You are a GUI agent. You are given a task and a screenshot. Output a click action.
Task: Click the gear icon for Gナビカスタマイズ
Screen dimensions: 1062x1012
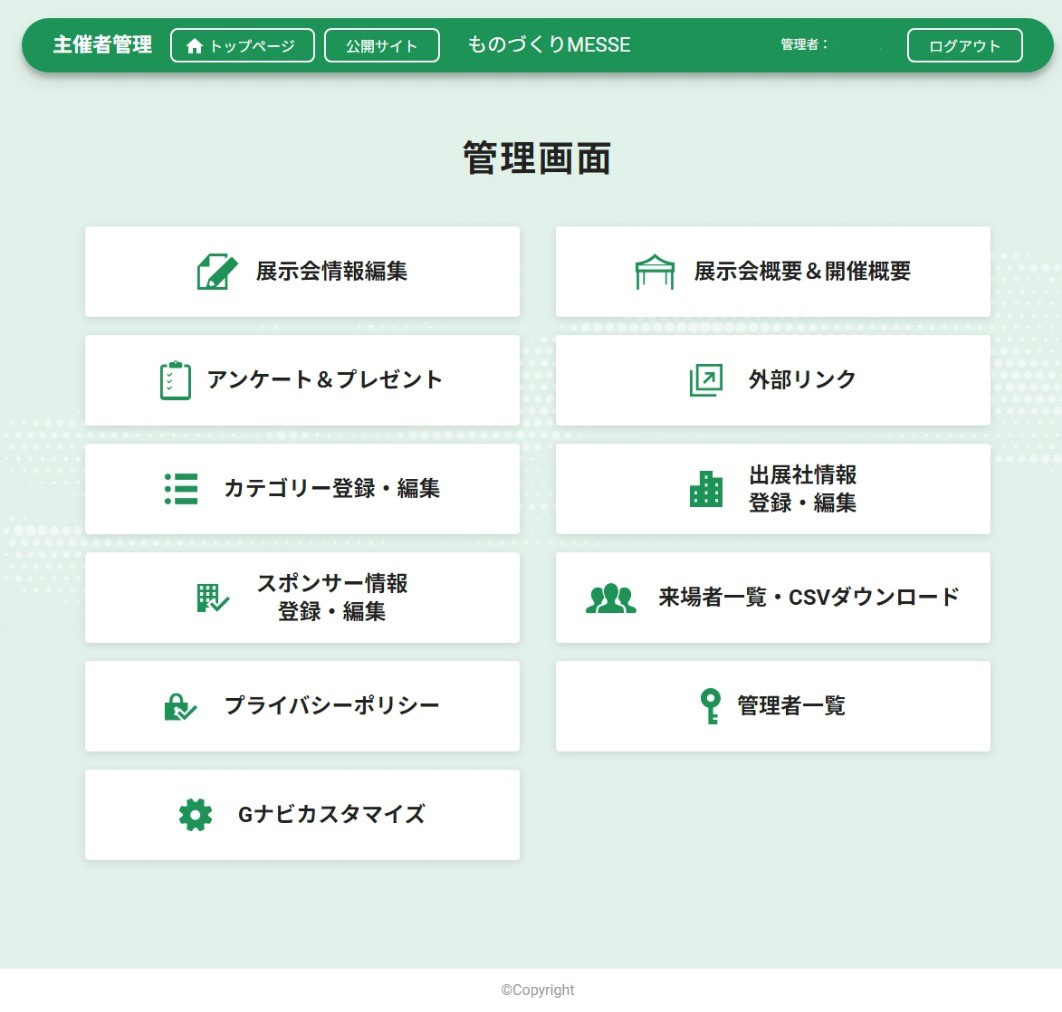(195, 815)
